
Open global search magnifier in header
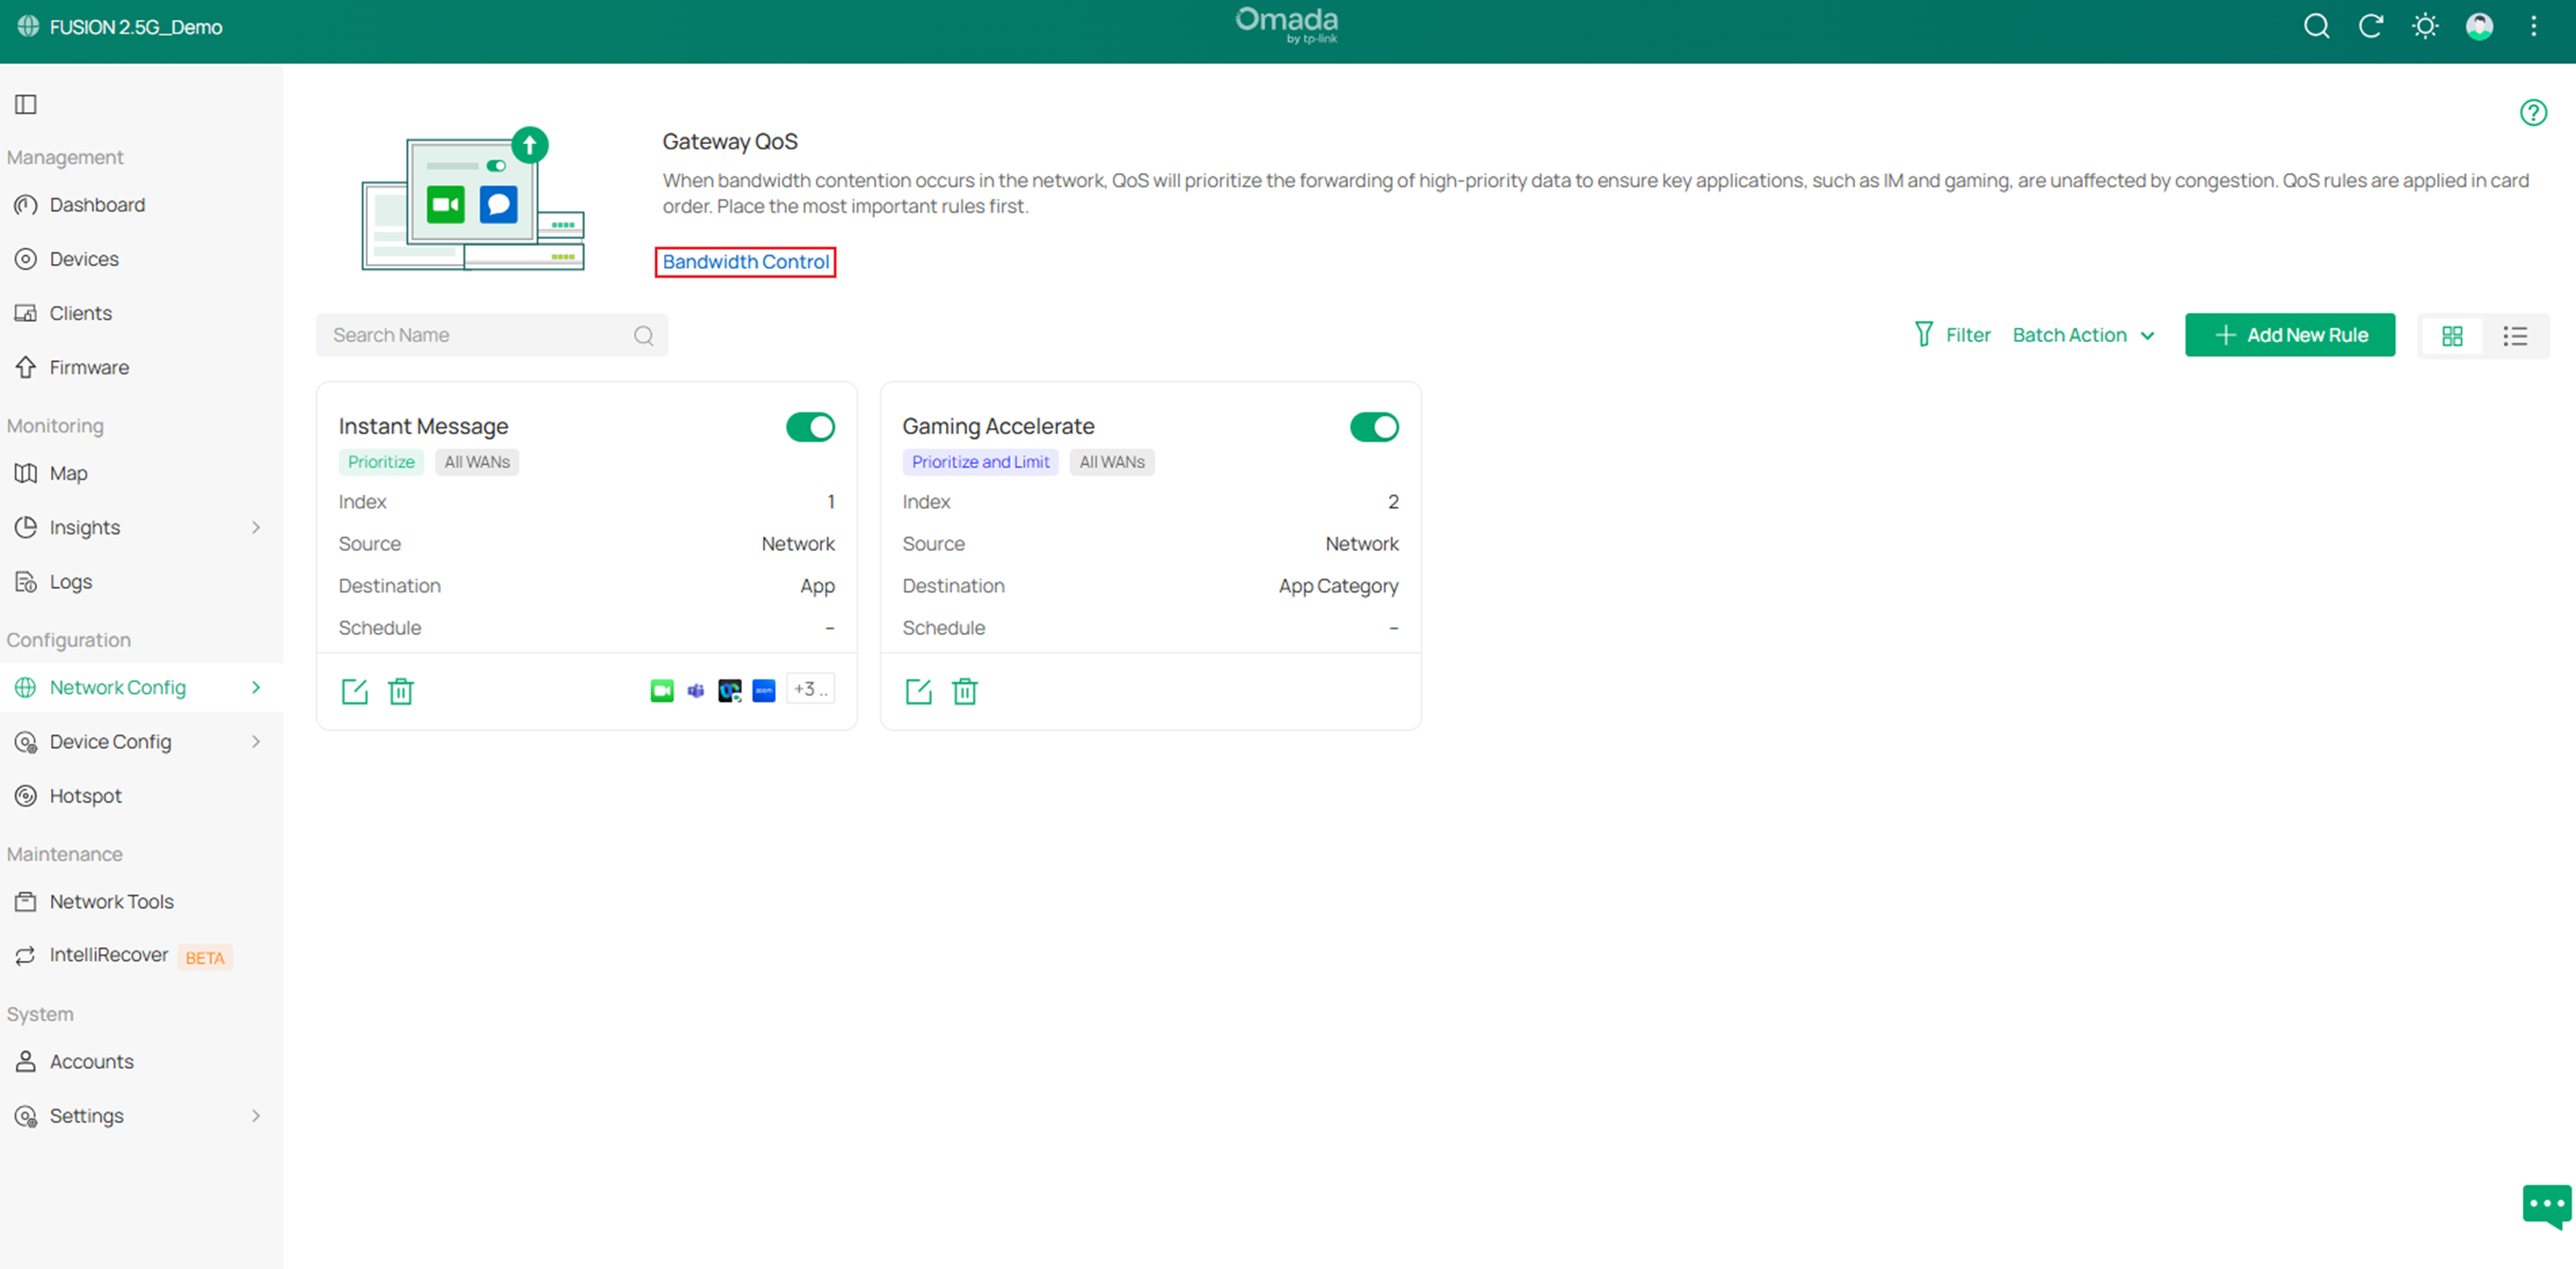click(x=2316, y=26)
